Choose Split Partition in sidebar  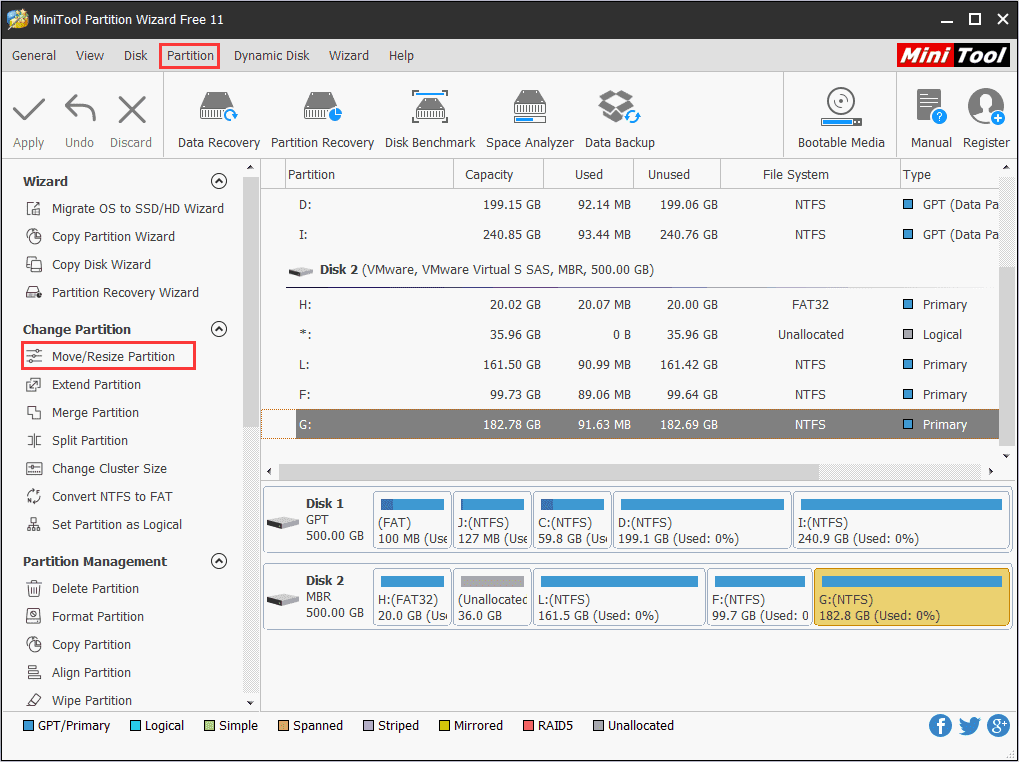click(x=77, y=440)
